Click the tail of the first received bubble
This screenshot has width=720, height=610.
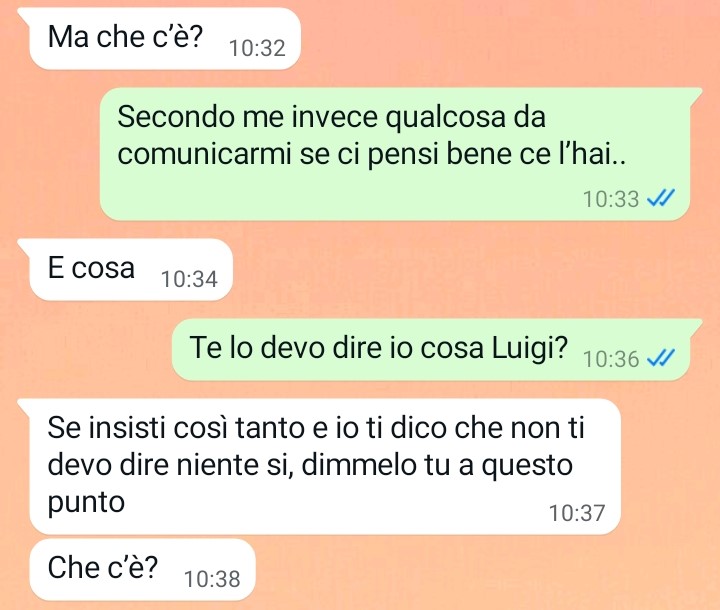[x=23, y=14]
